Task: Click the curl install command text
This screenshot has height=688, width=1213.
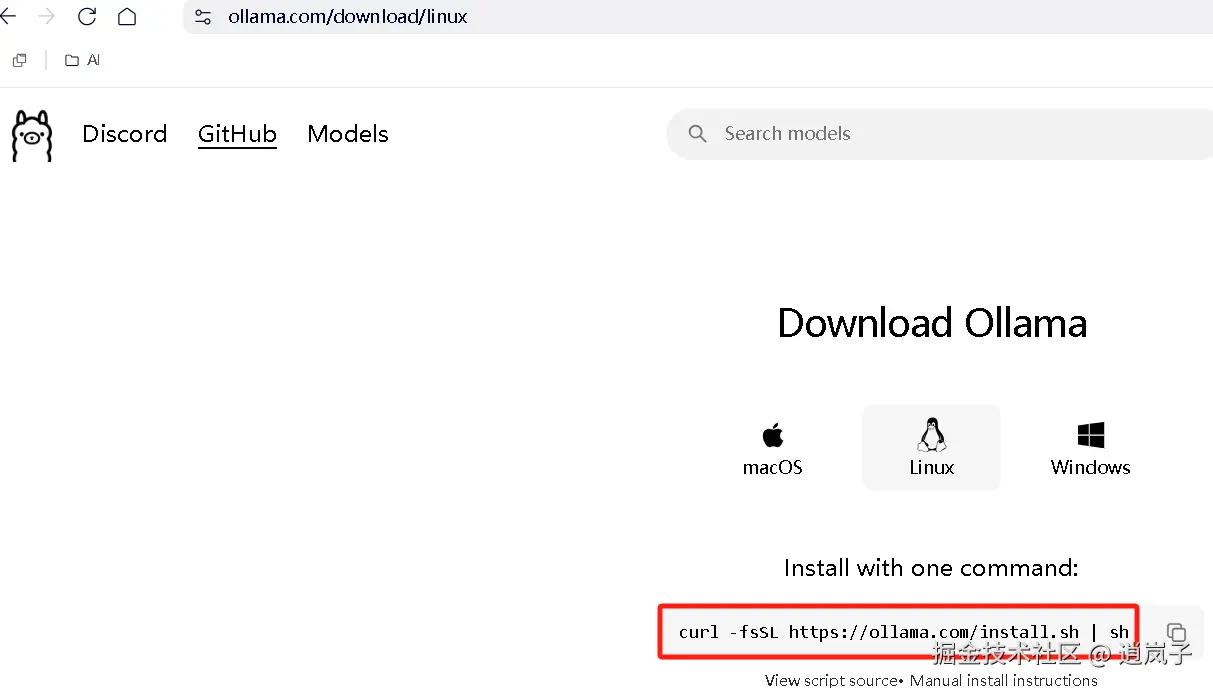Action: pos(903,632)
